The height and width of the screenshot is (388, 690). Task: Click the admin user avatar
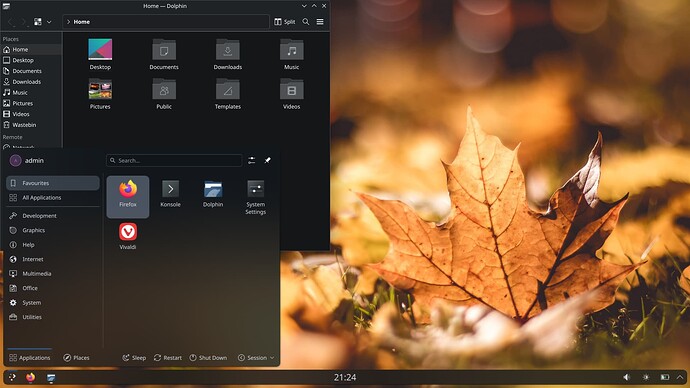(x=15, y=161)
